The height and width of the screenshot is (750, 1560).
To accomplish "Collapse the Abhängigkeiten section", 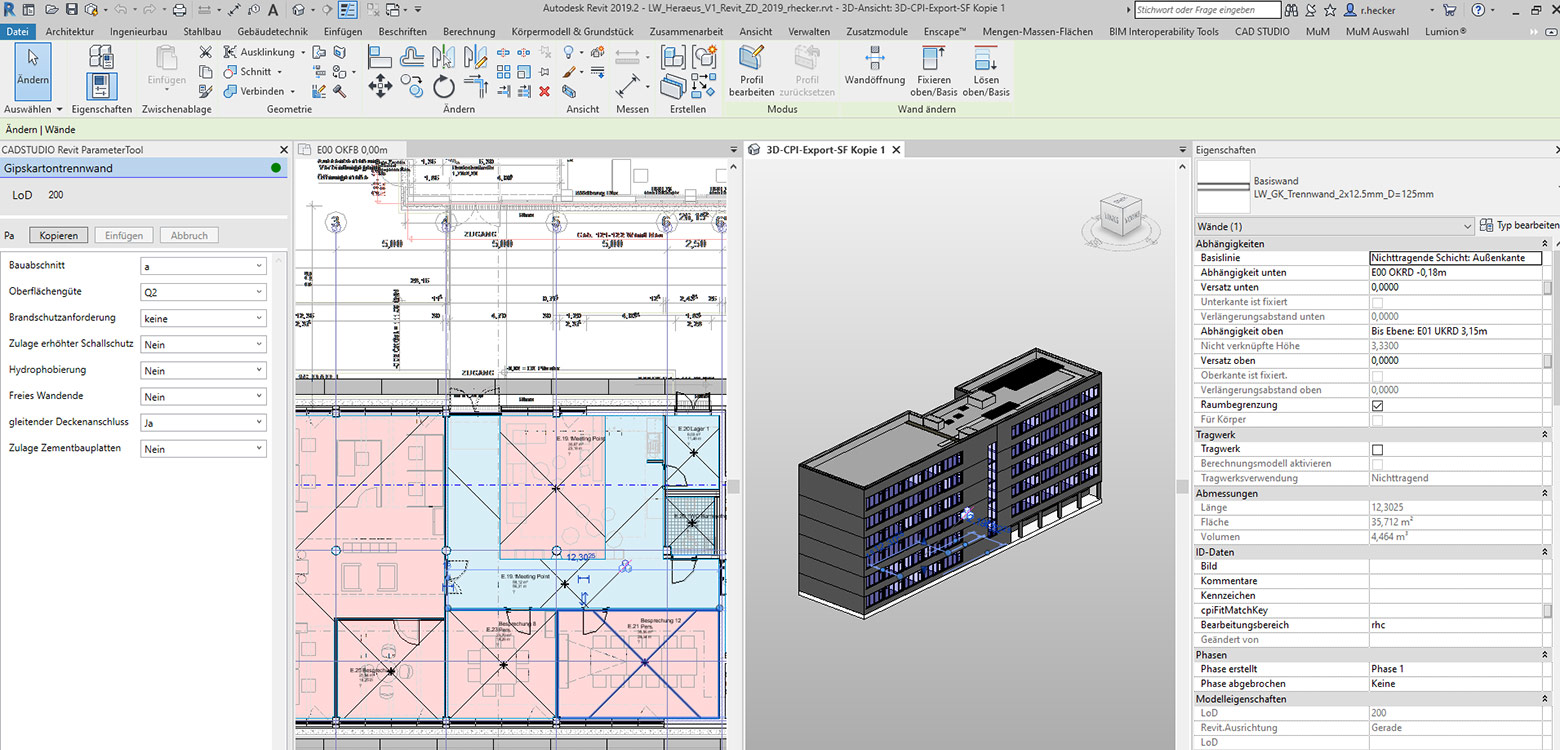I will click(1546, 243).
